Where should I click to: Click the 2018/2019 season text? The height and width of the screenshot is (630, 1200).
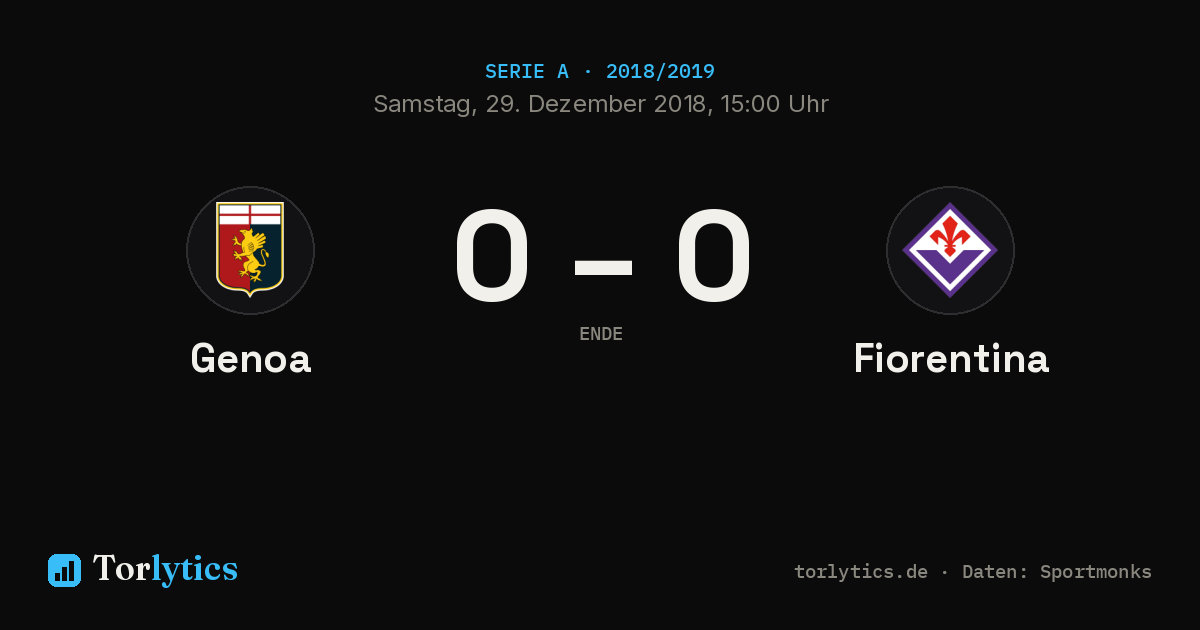click(x=660, y=72)
